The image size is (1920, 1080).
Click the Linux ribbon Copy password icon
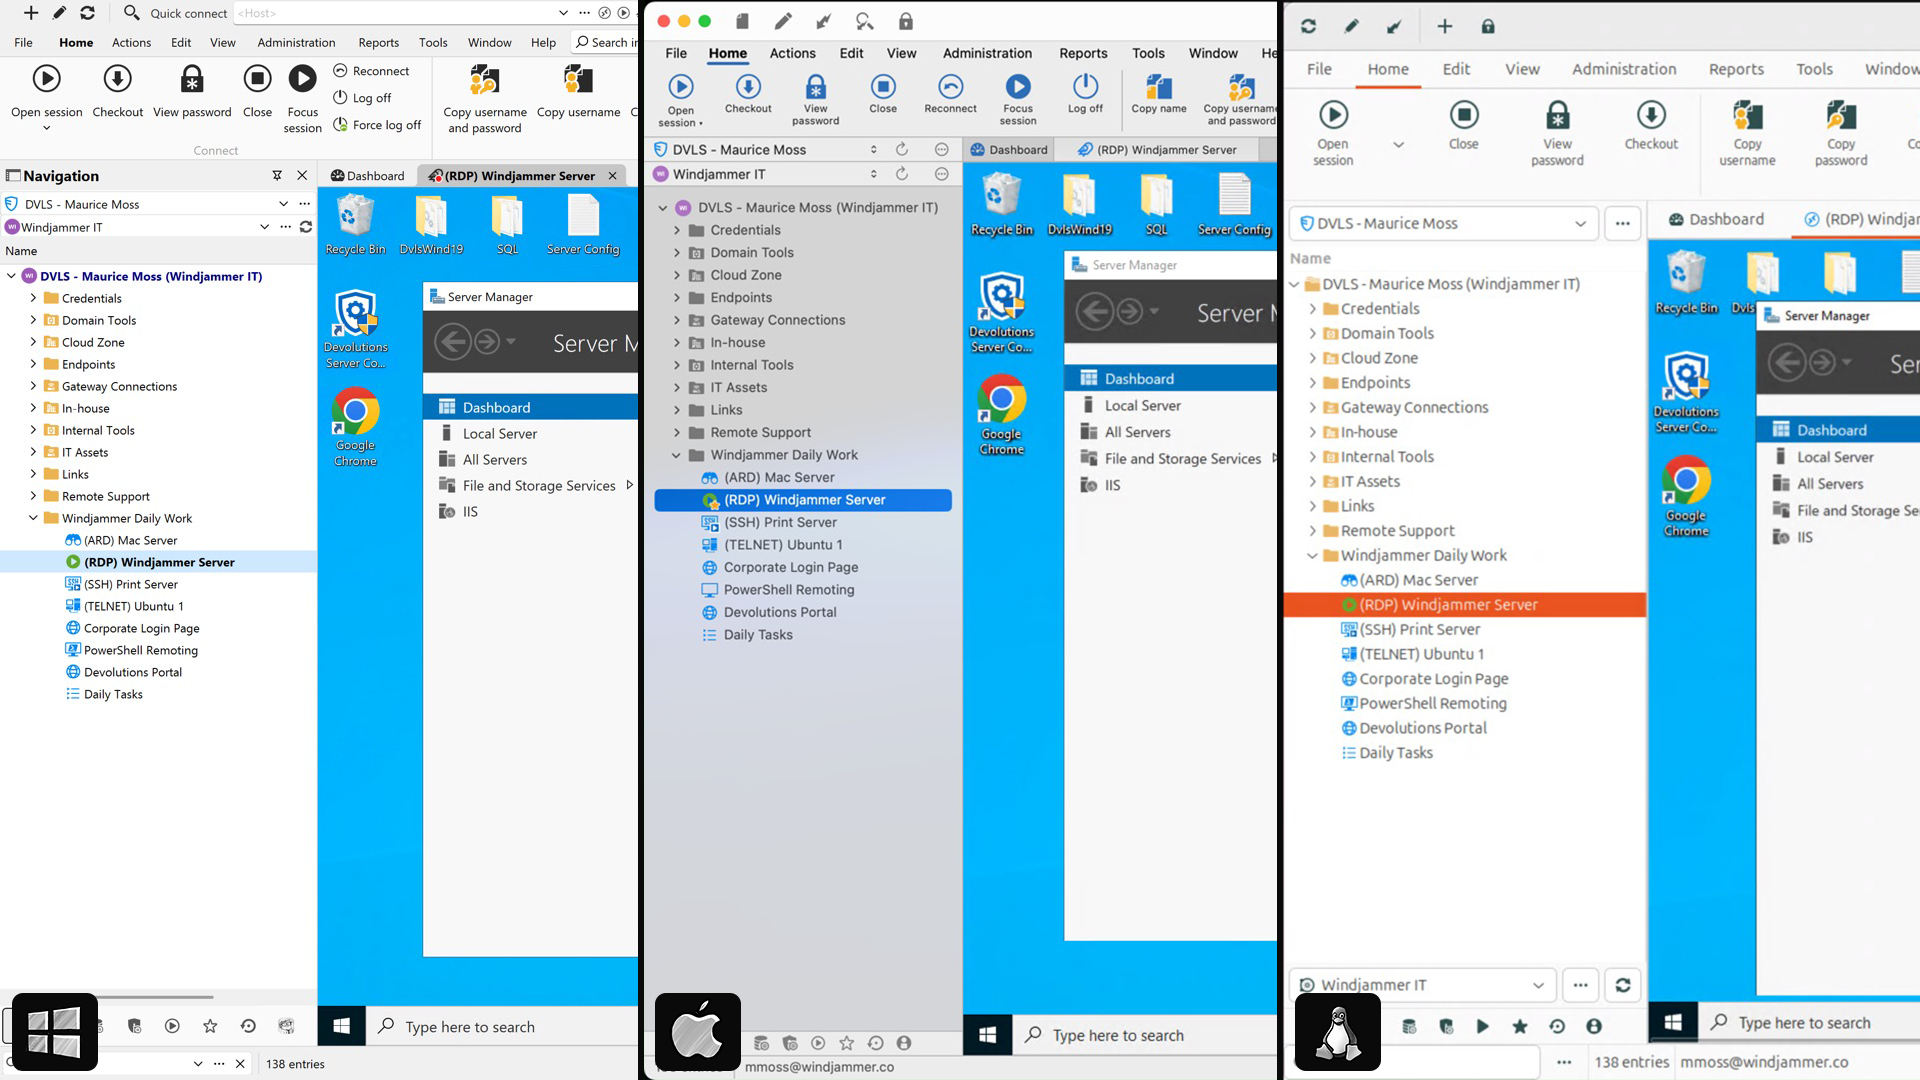[1841, 115]
